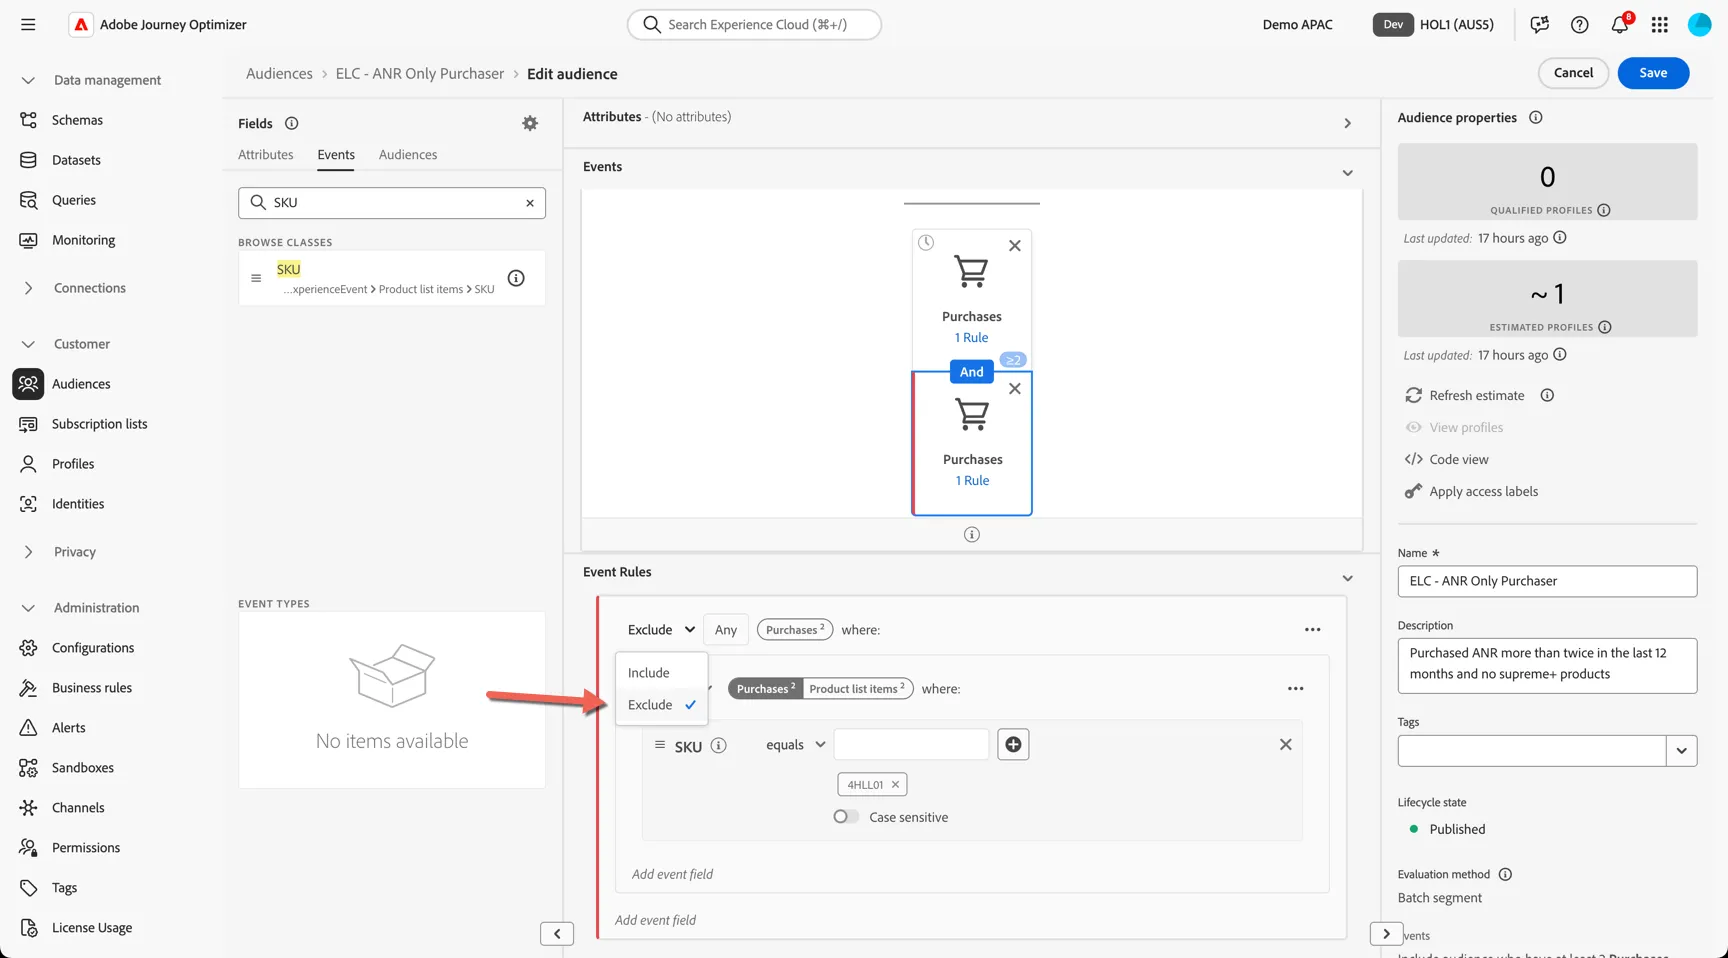
Task: Open Queries in the sidebar
Action: 74,200
